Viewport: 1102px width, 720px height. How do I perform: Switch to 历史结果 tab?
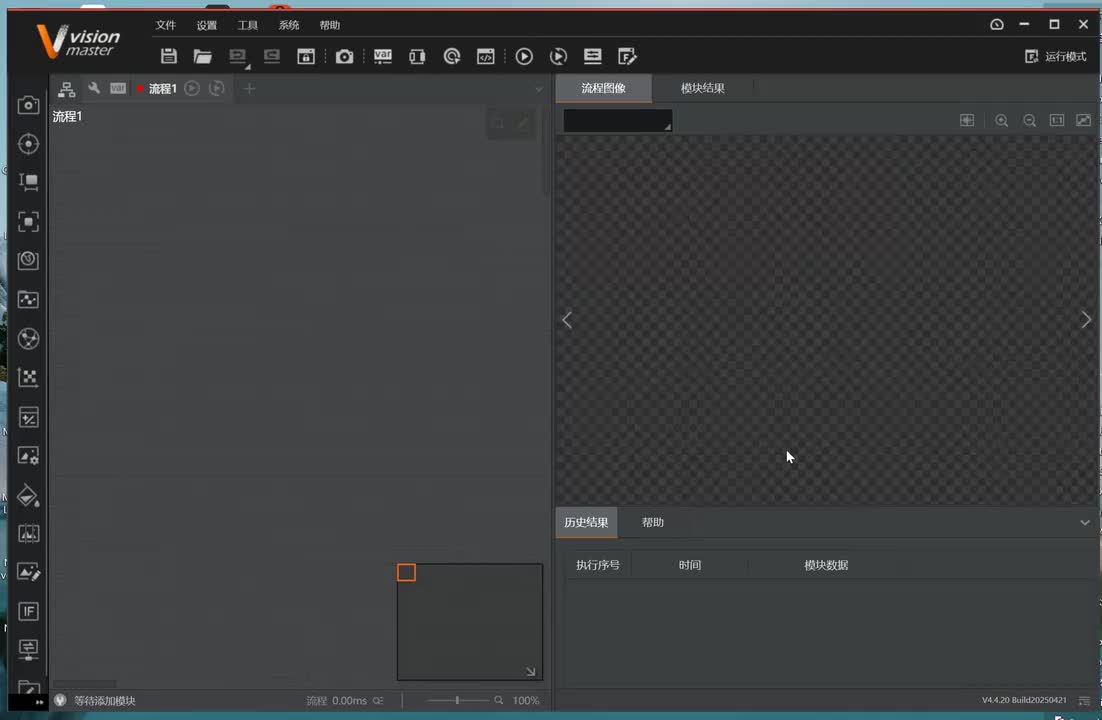pyautogui.click(x=586, y=522)
